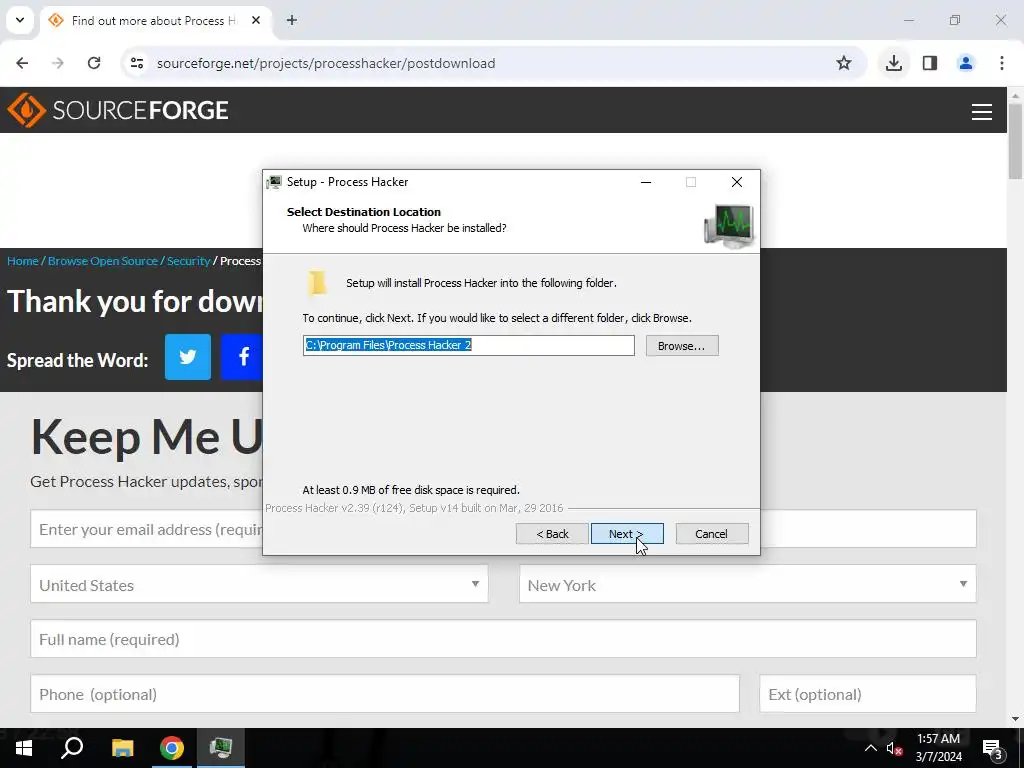
Task: Click the Chrome address bar URL
Action: (x=326, y=63)
